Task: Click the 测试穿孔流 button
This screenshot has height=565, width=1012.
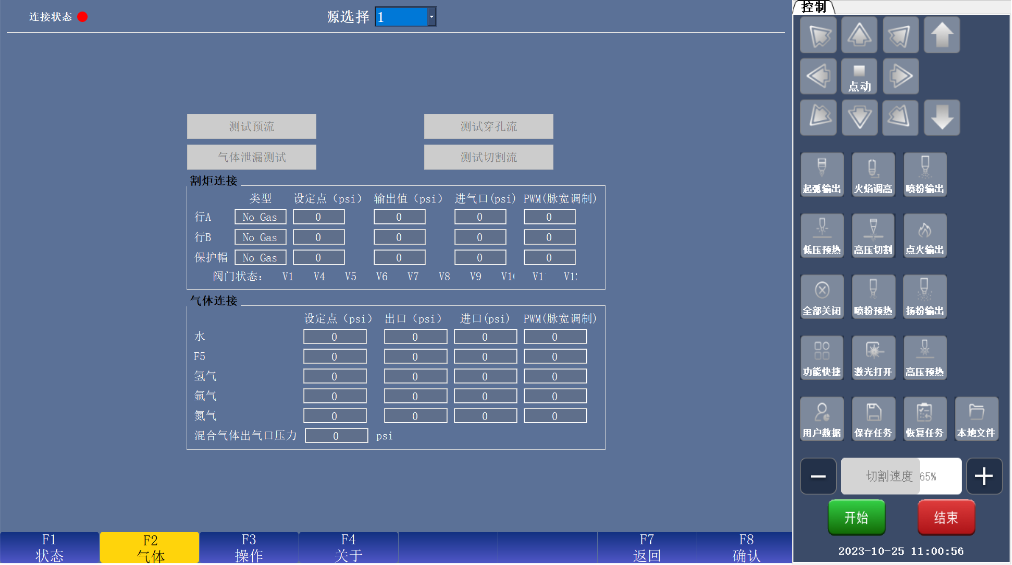Action: pyautogui.click(x=489, y=127)
